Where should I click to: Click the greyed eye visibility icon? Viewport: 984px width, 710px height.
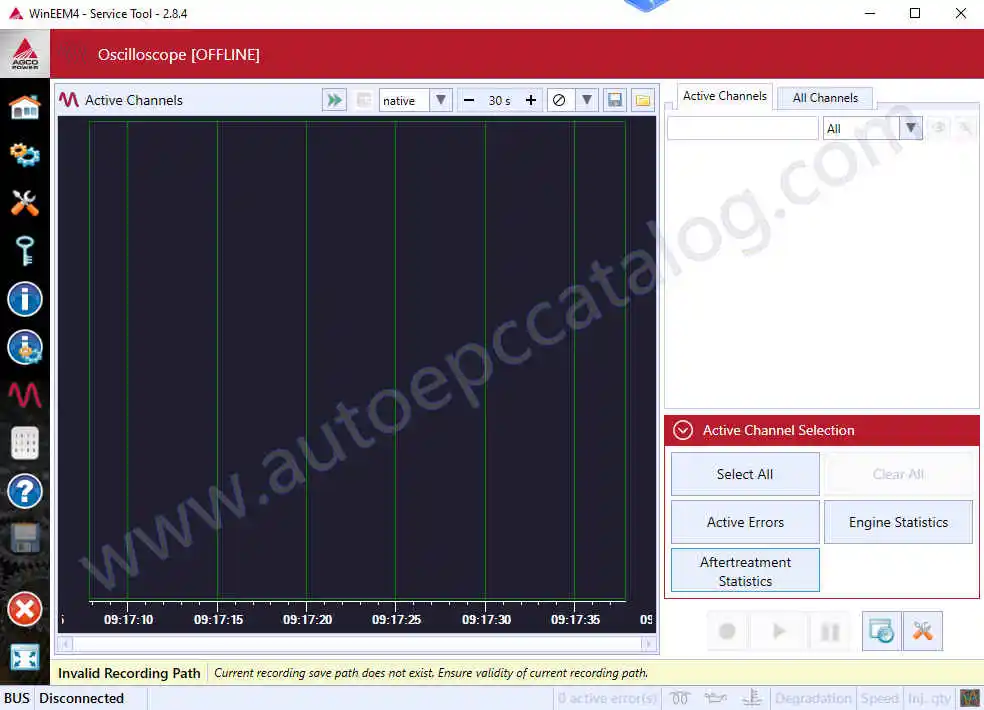coord(939,128)
